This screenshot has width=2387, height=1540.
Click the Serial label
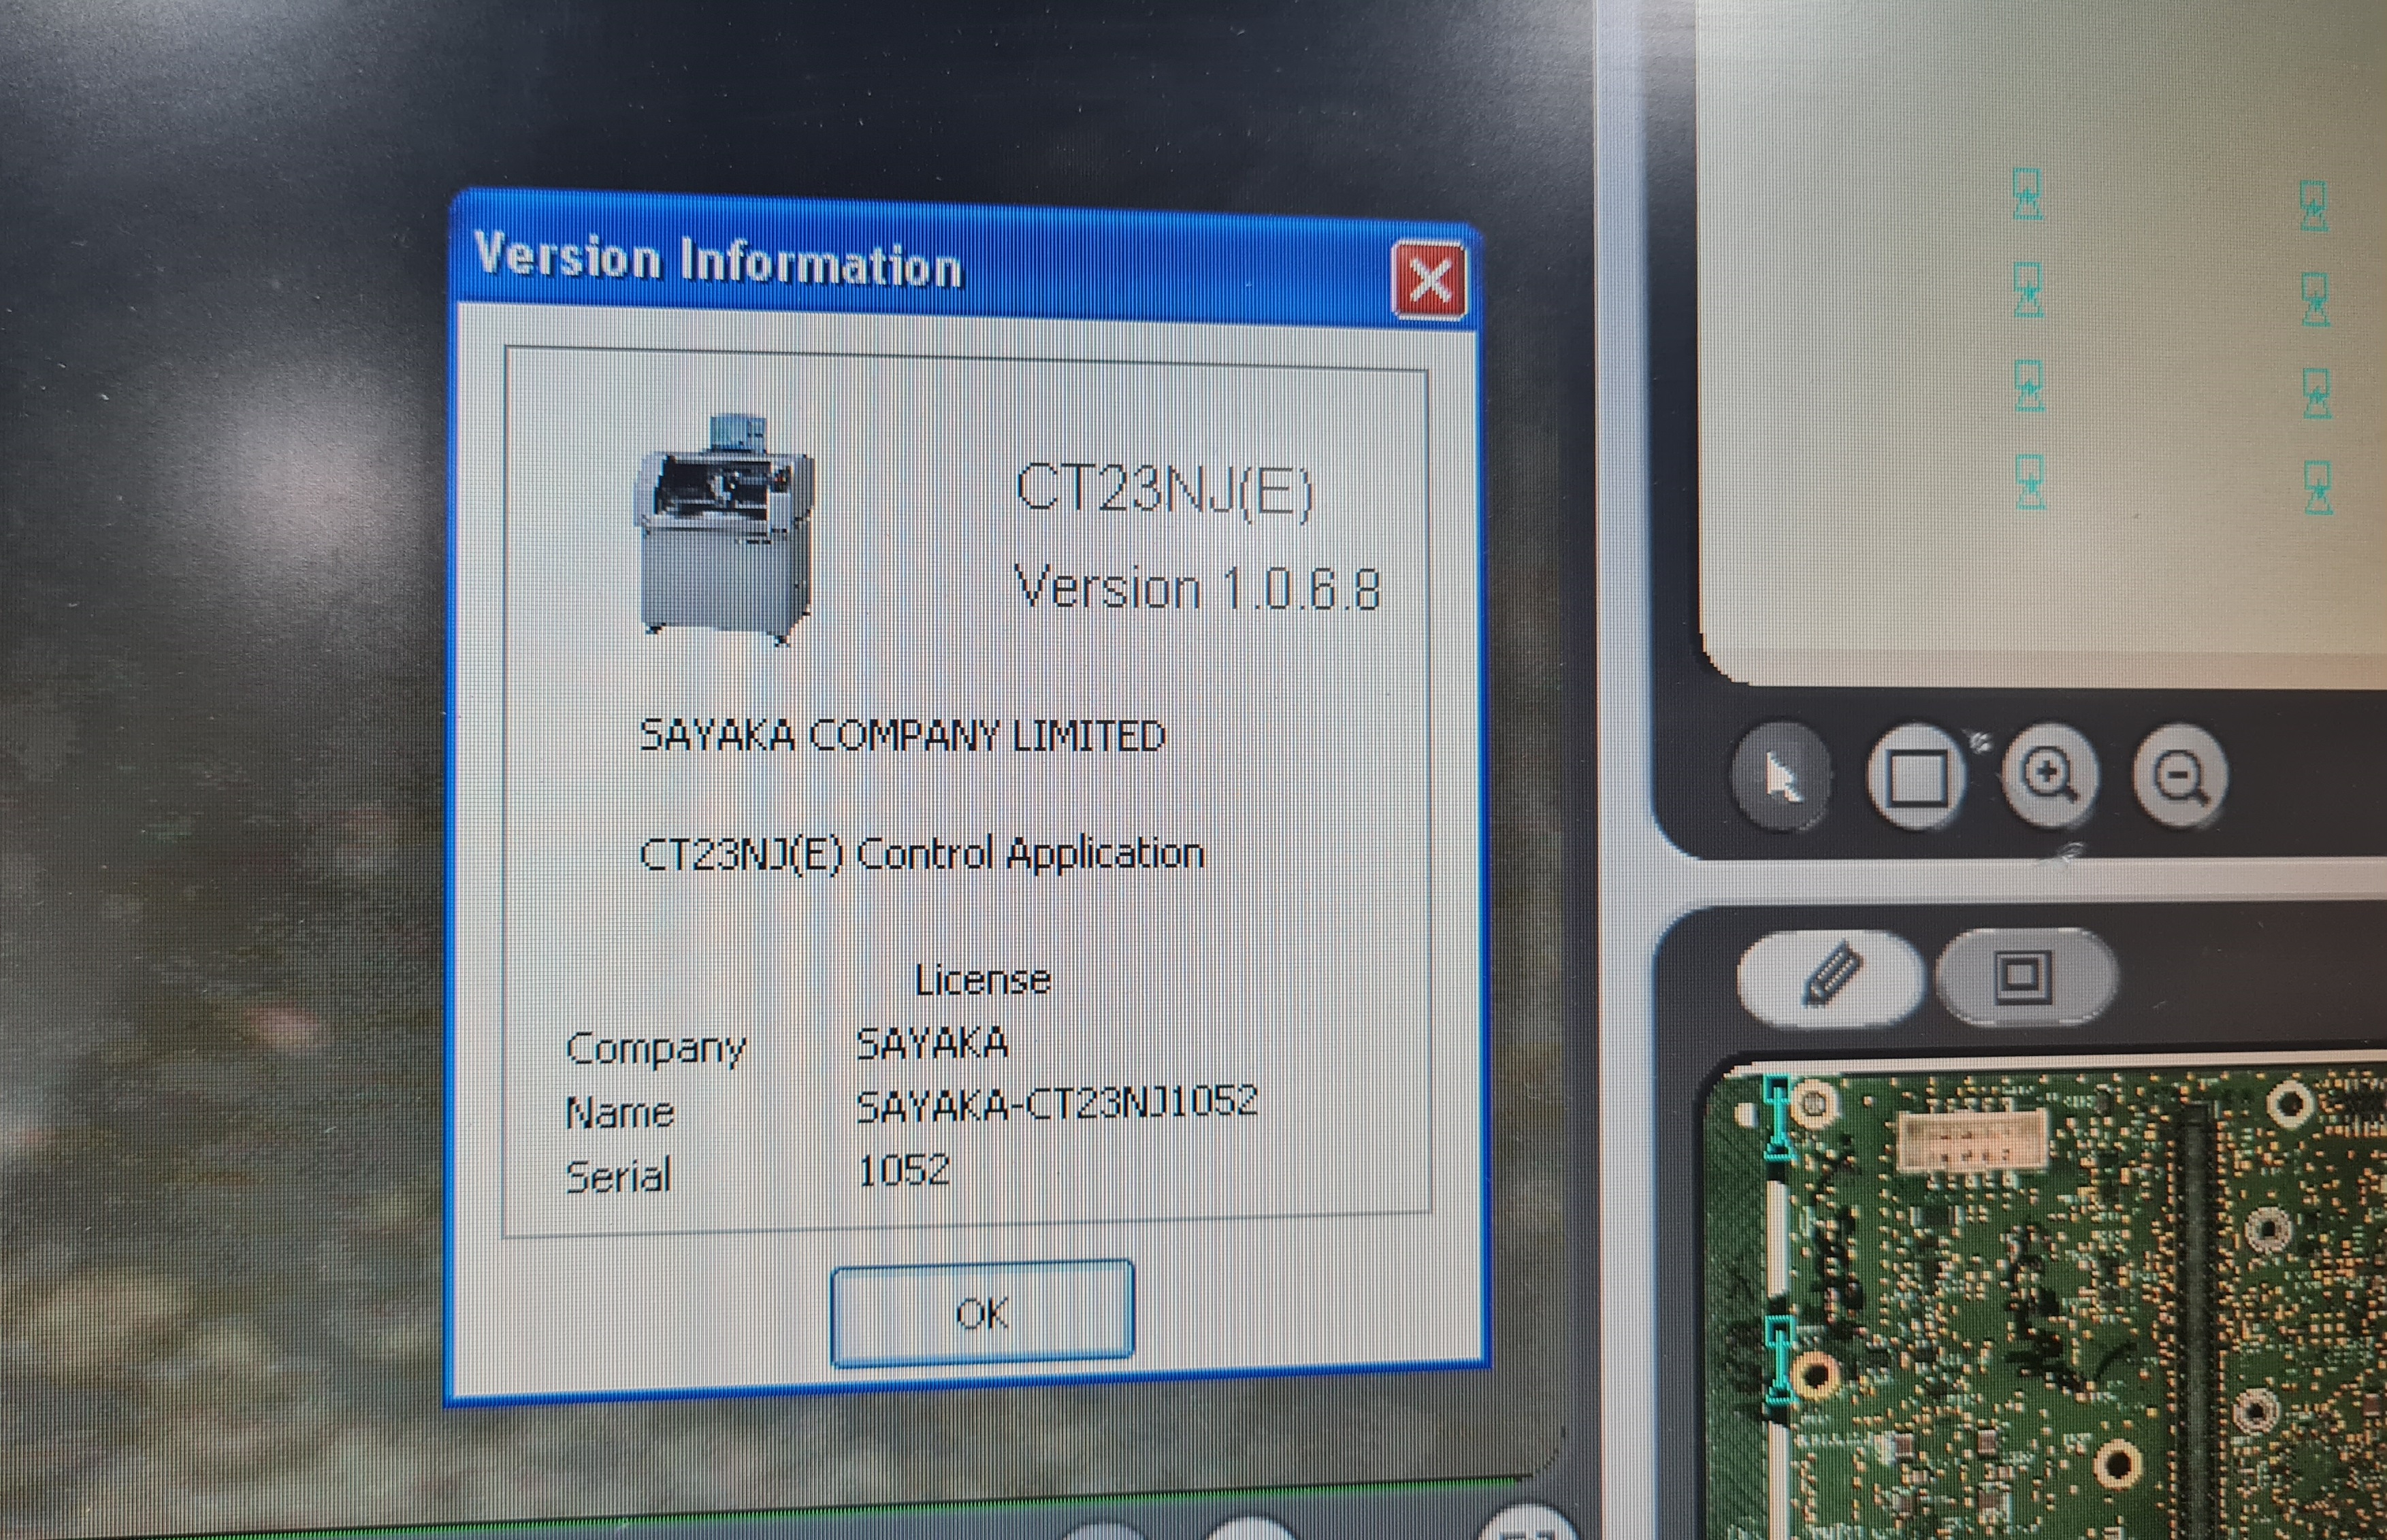pos(618,1176)
